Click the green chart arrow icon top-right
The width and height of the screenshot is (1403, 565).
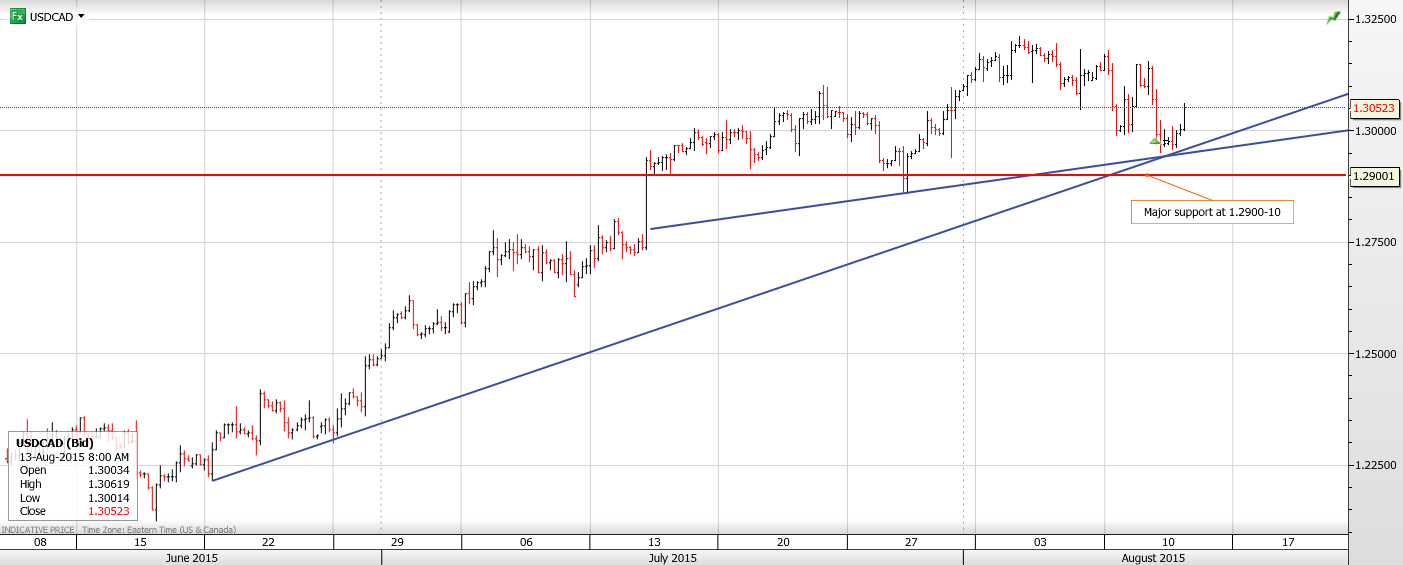[x=1333, y=18]
